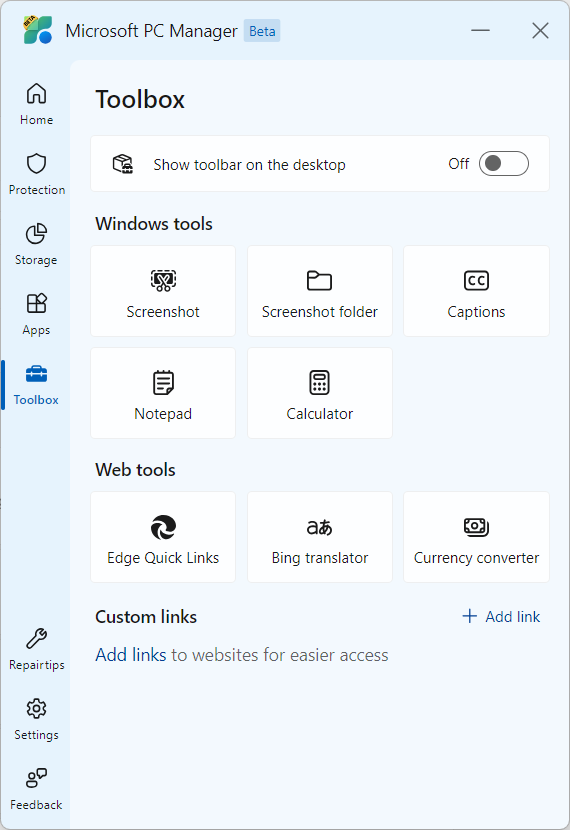570x830 pixels.
Task: Switch to the Apps section
Action: coord(36,314)
